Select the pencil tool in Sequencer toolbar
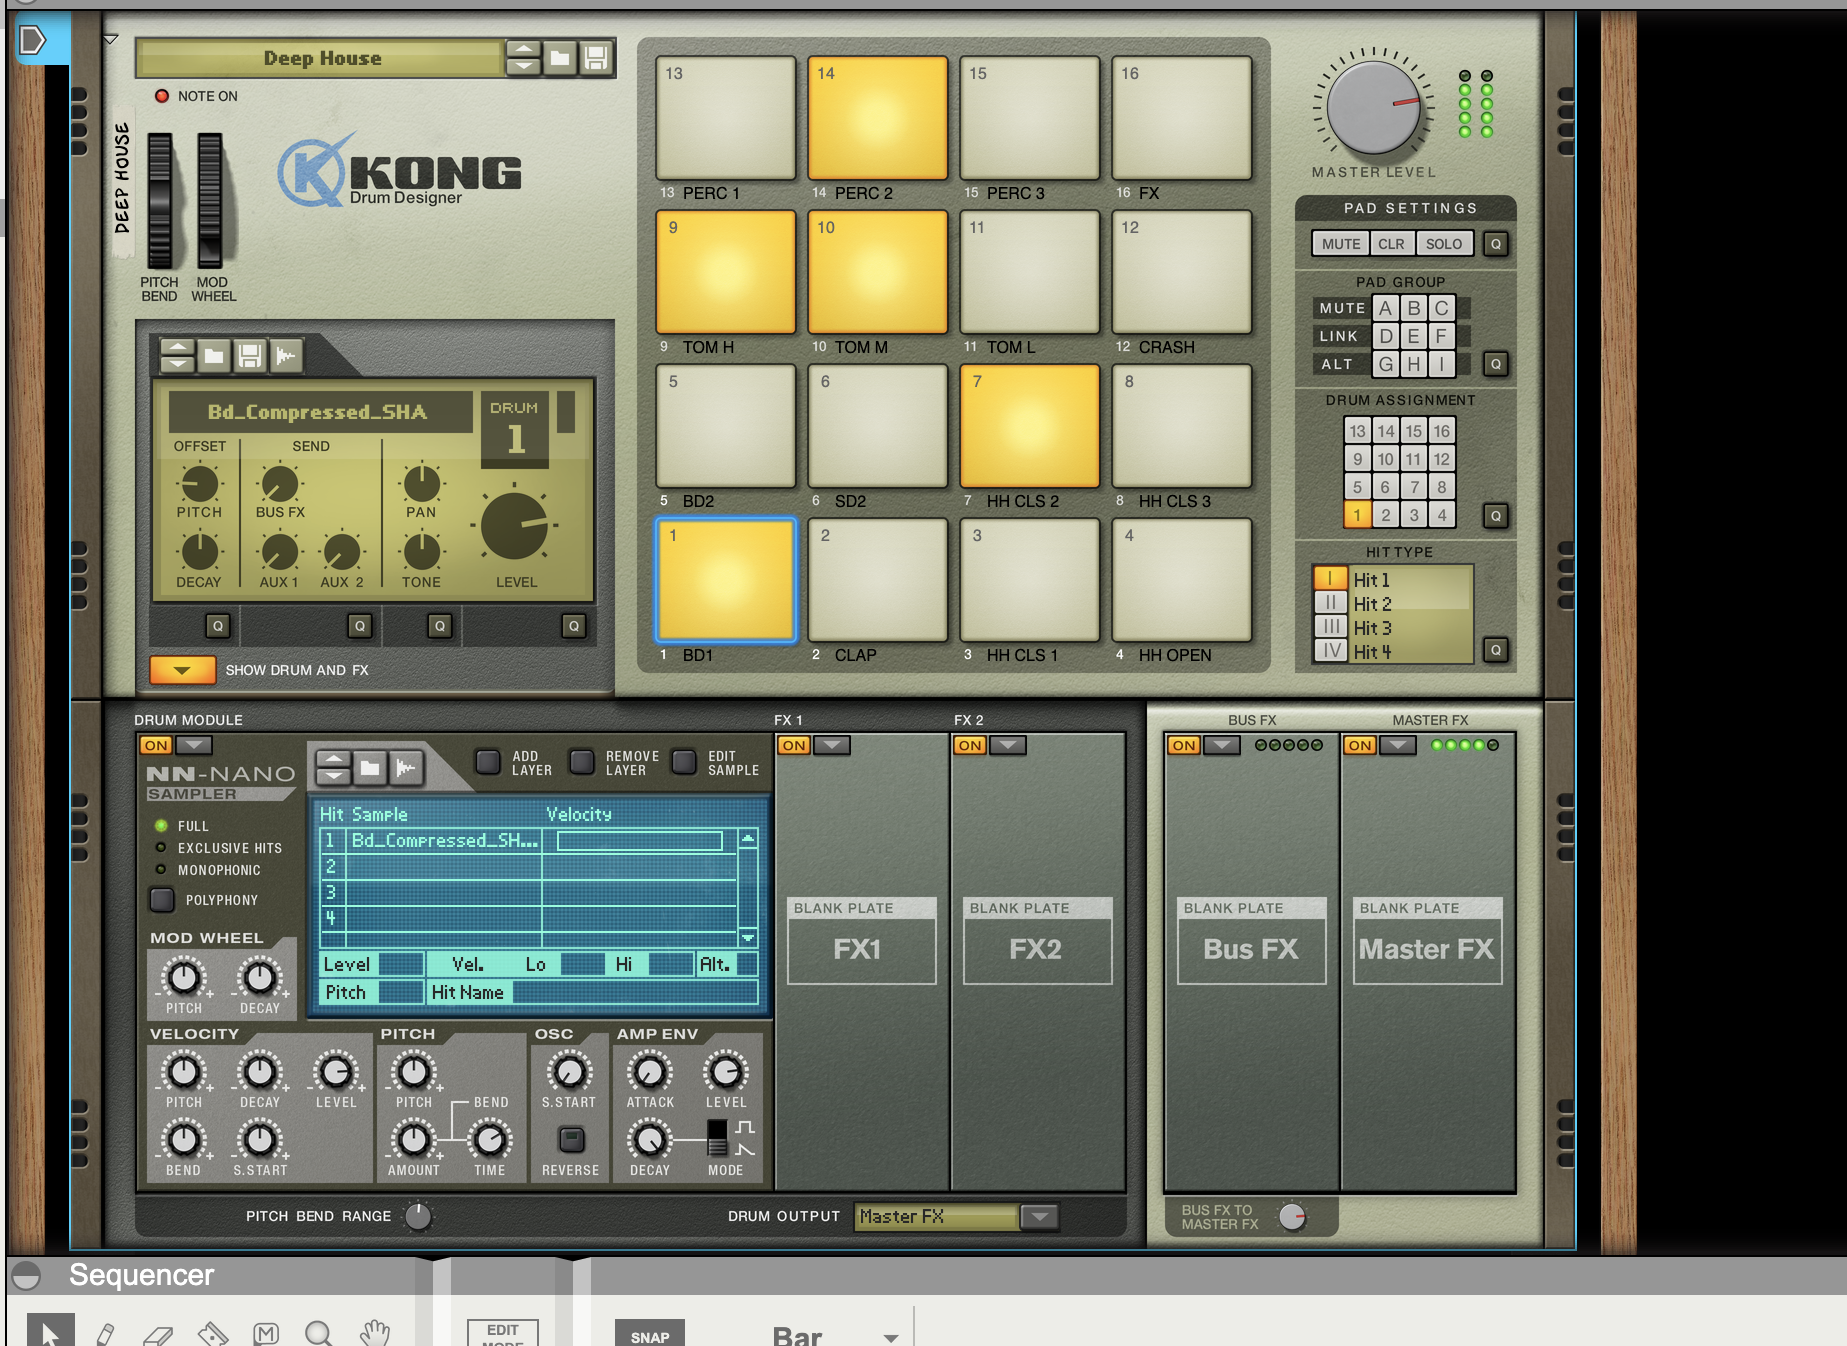The width and height of the screenshot is (1847, 1346). pos(105,1333)
